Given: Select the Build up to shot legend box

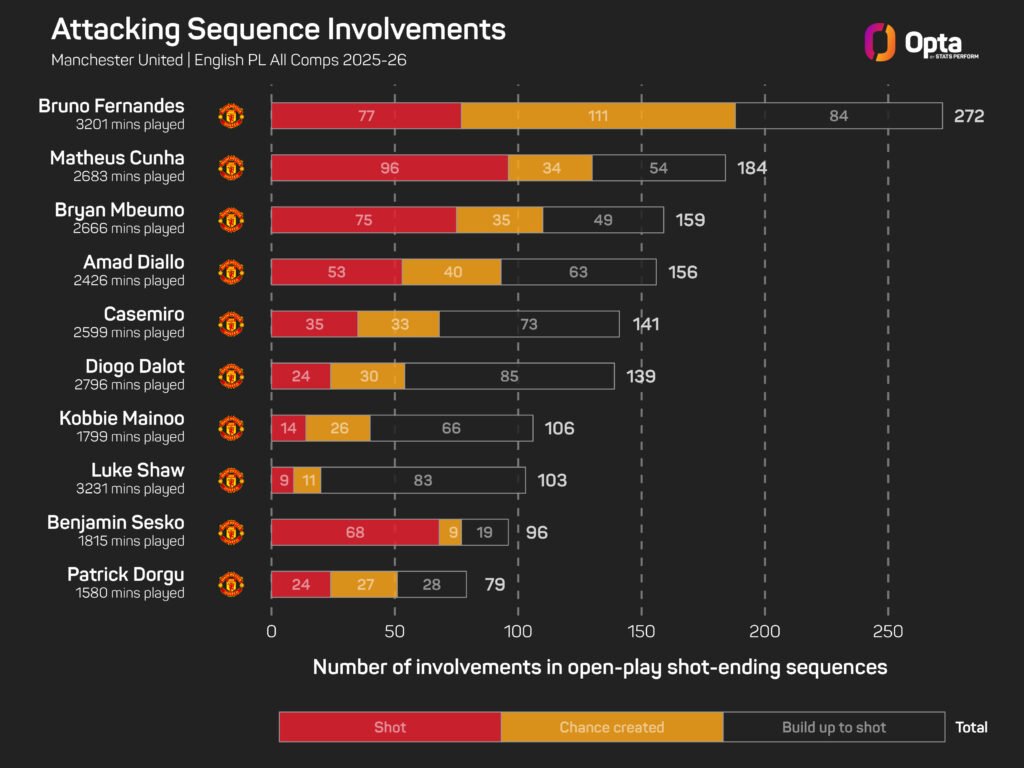Looking at the screenshot, I should 834,727.
